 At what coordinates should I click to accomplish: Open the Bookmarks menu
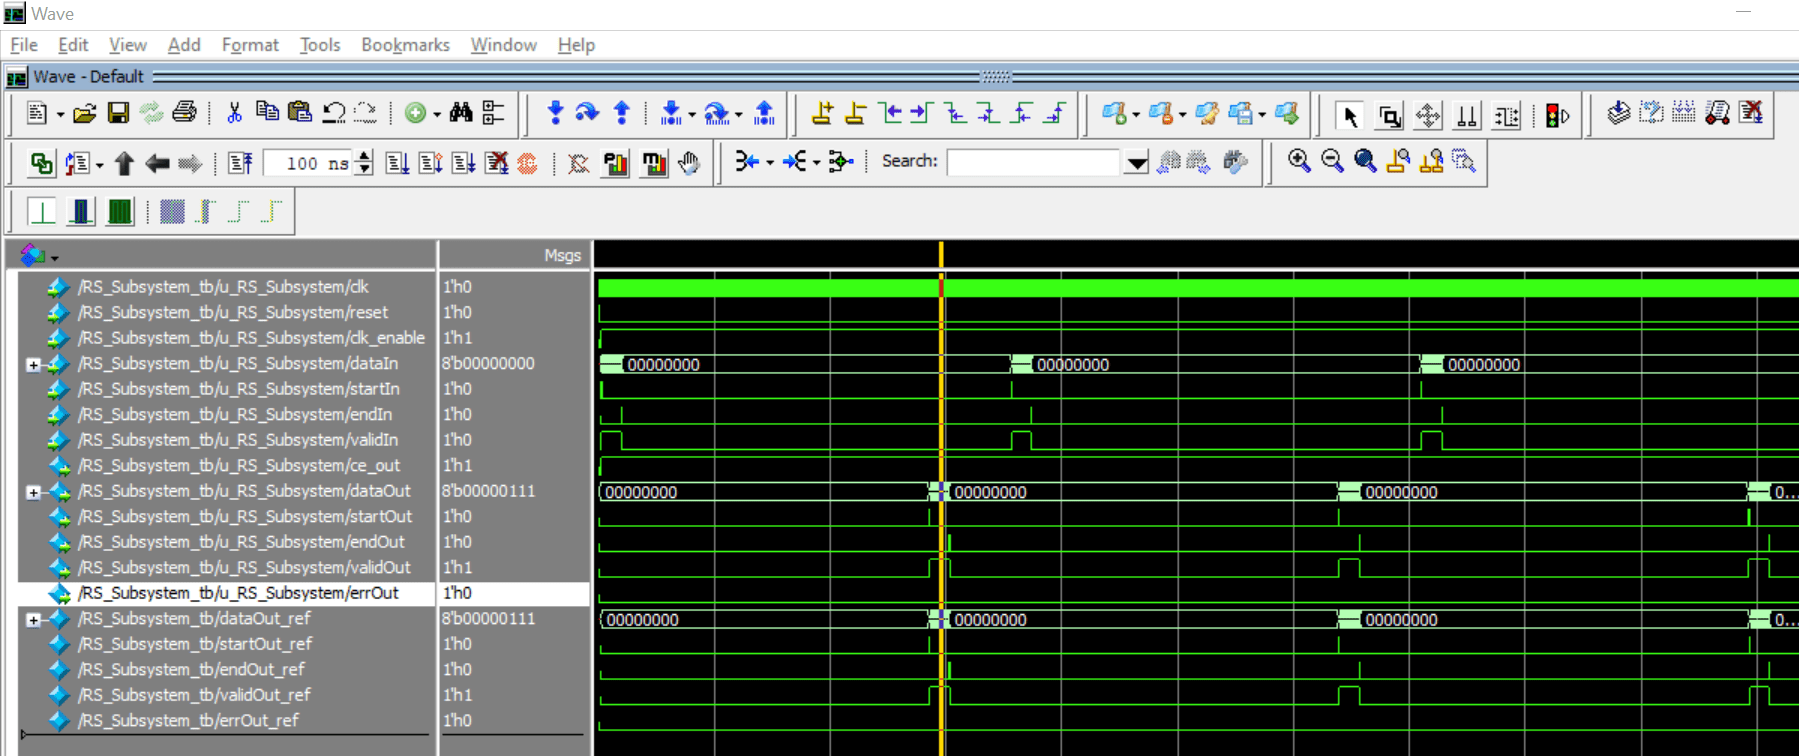point(405,45)
